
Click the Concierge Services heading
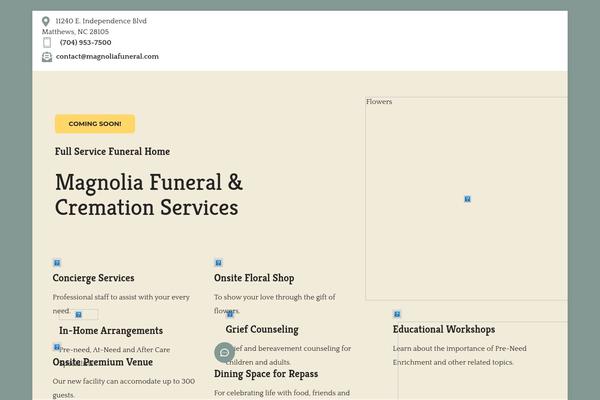click(x=93, y=278)
